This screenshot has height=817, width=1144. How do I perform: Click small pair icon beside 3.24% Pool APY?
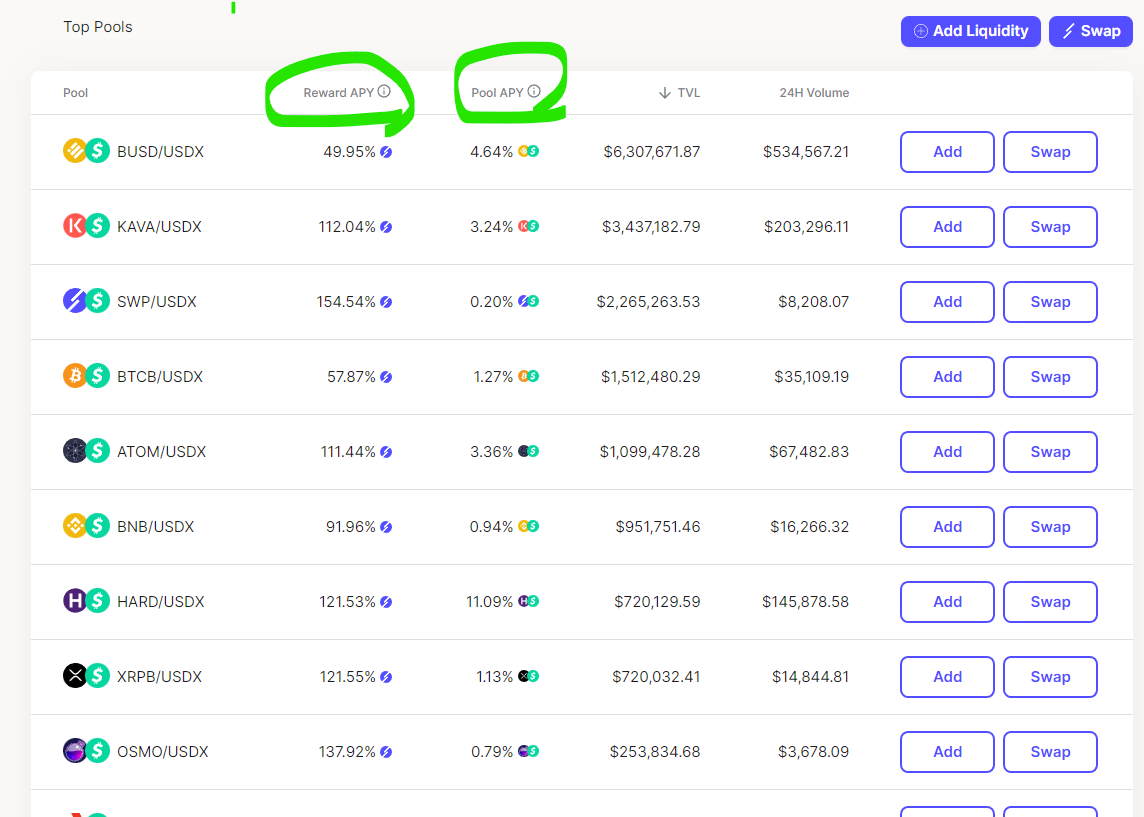pos(528,226)
